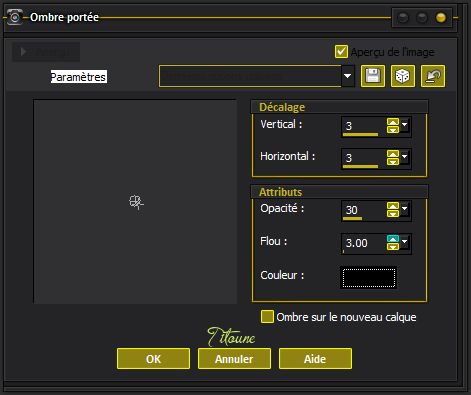Click the Annuler button

click(234, 359)
